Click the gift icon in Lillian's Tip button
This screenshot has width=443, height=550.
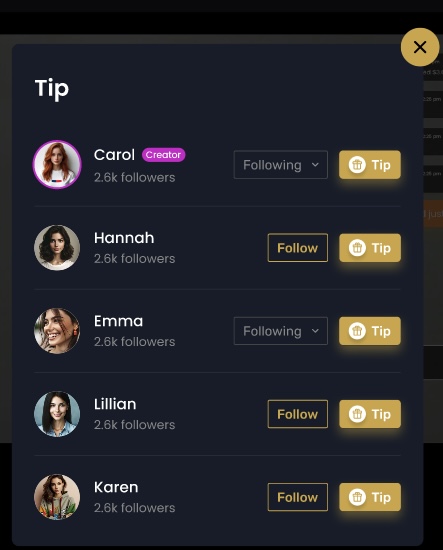pyautogui.click(x=357, y=414)
